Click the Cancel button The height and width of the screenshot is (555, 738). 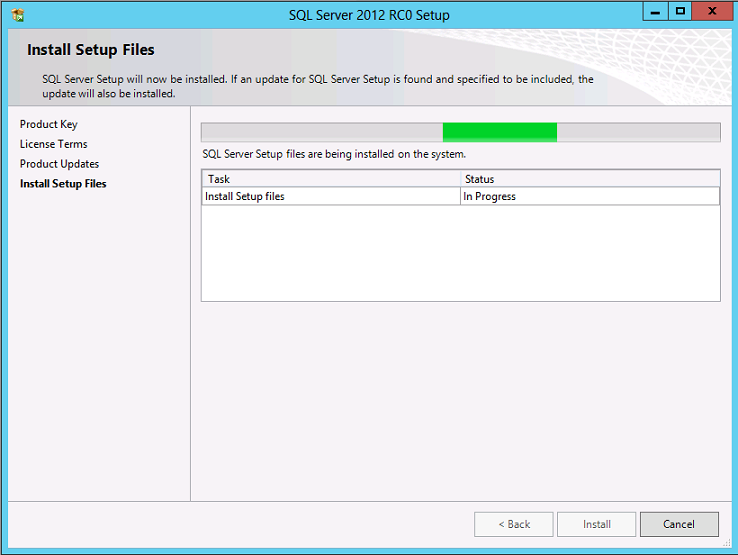click(679, 524)
